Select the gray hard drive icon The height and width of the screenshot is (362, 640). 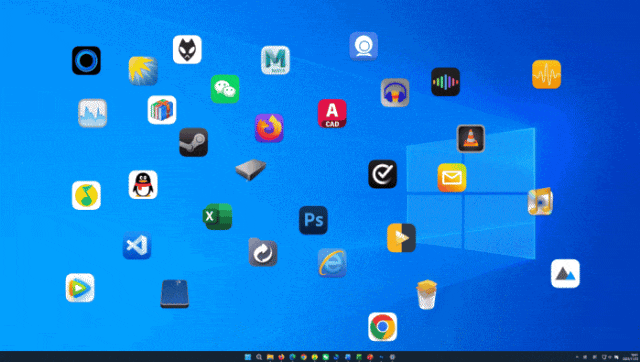coord(251,169)
